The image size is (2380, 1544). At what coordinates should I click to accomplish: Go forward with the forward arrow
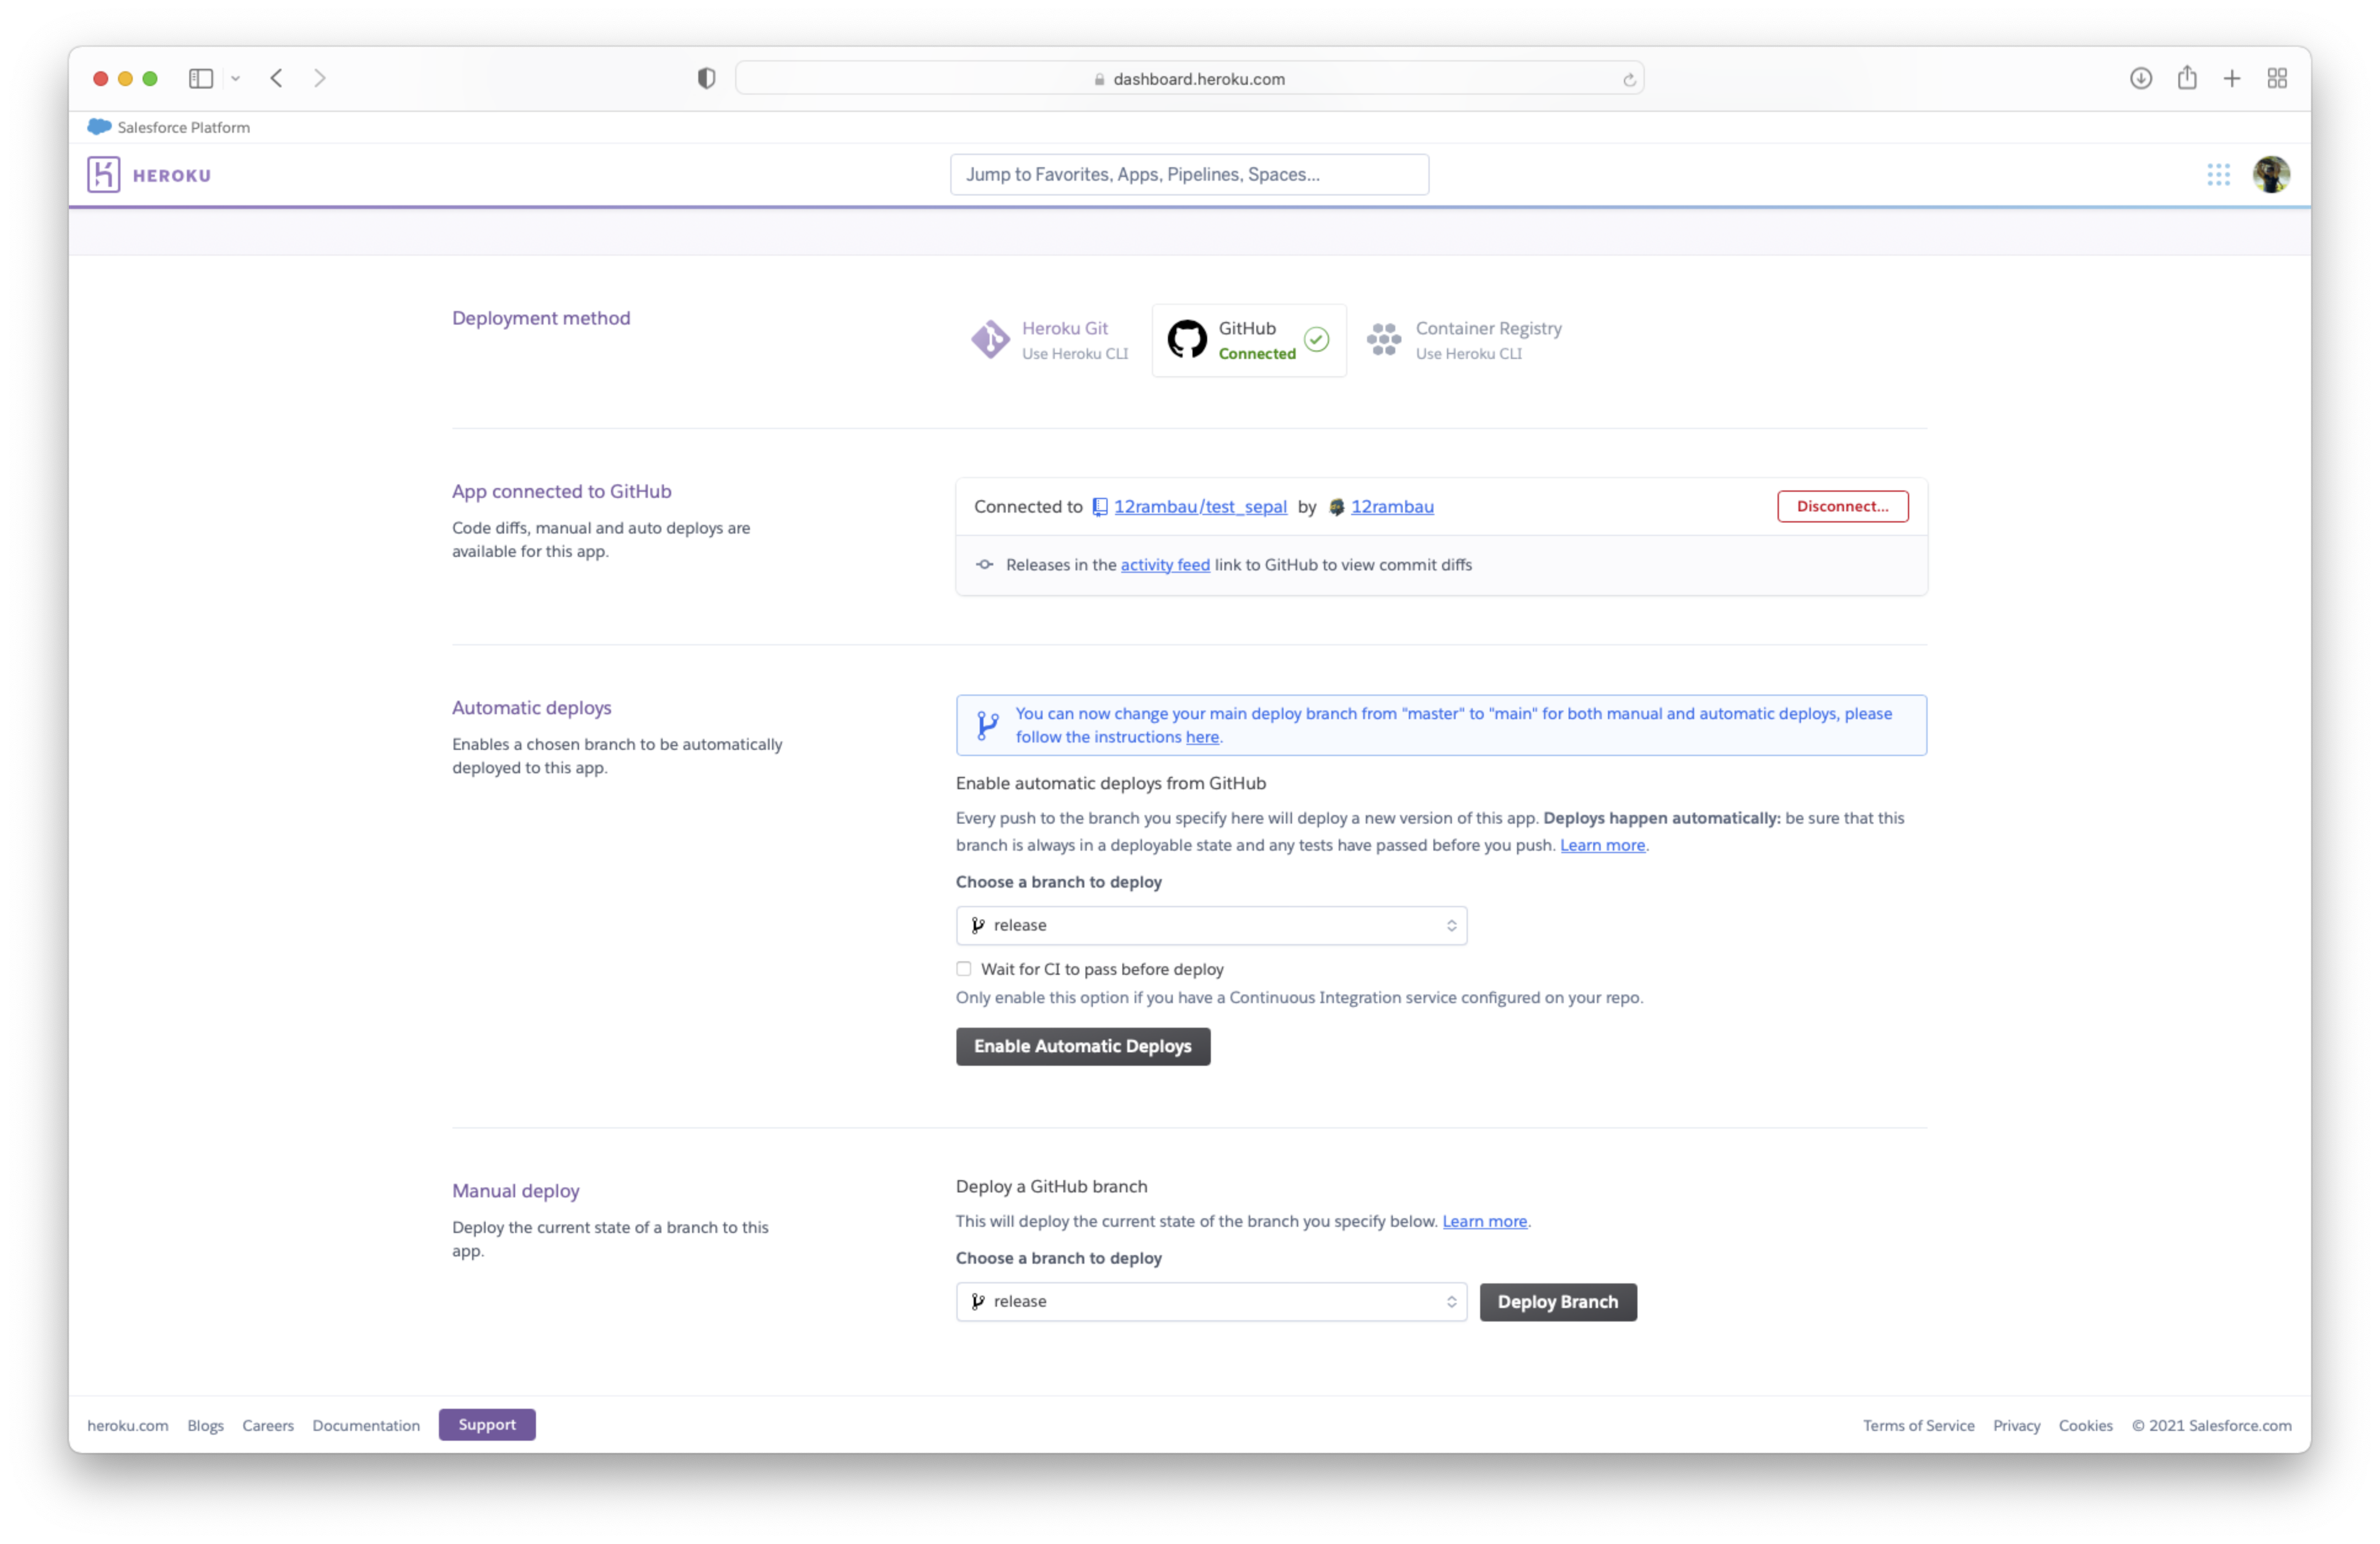[319, 78]
